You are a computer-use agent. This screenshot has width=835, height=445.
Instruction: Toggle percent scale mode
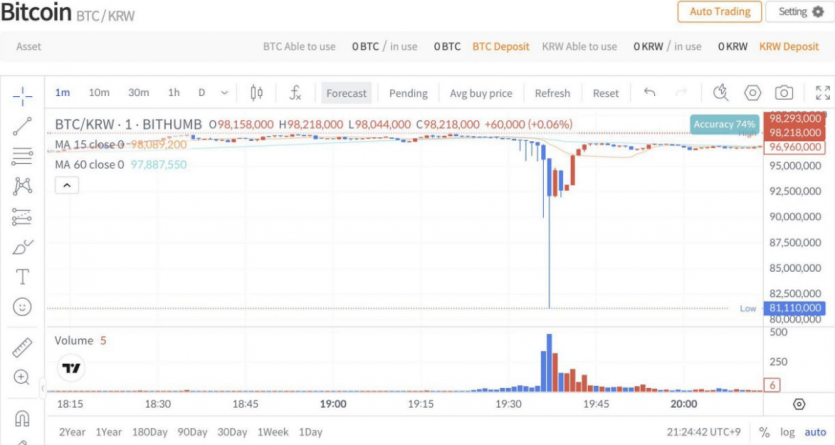tap(764, 432)
